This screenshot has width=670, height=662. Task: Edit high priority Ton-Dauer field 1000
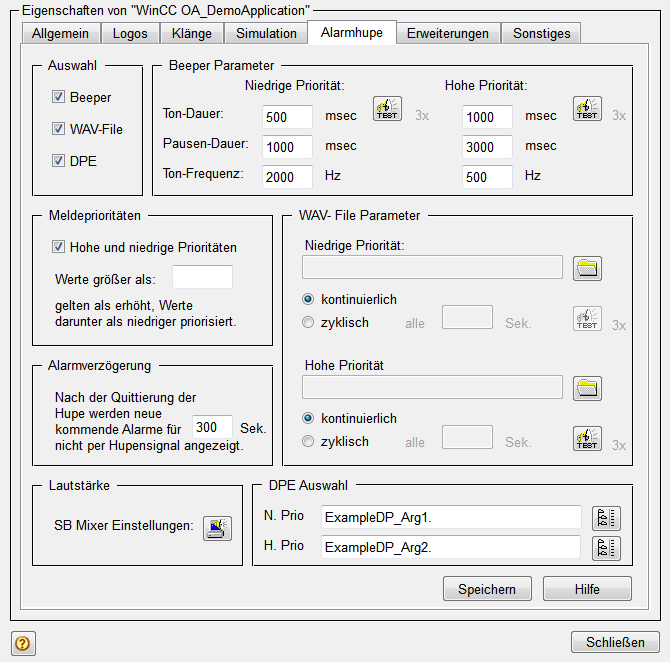click(487, 117)
